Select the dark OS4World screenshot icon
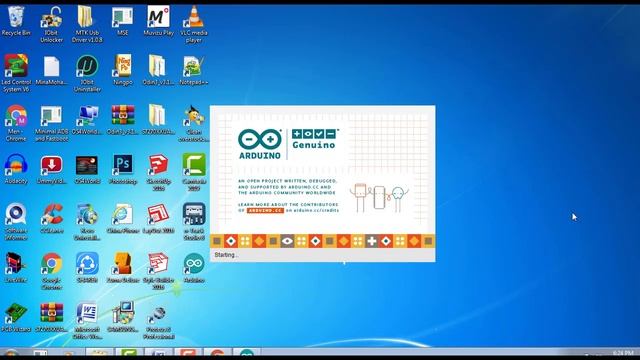Screen dimensions: 640x360 87,169
